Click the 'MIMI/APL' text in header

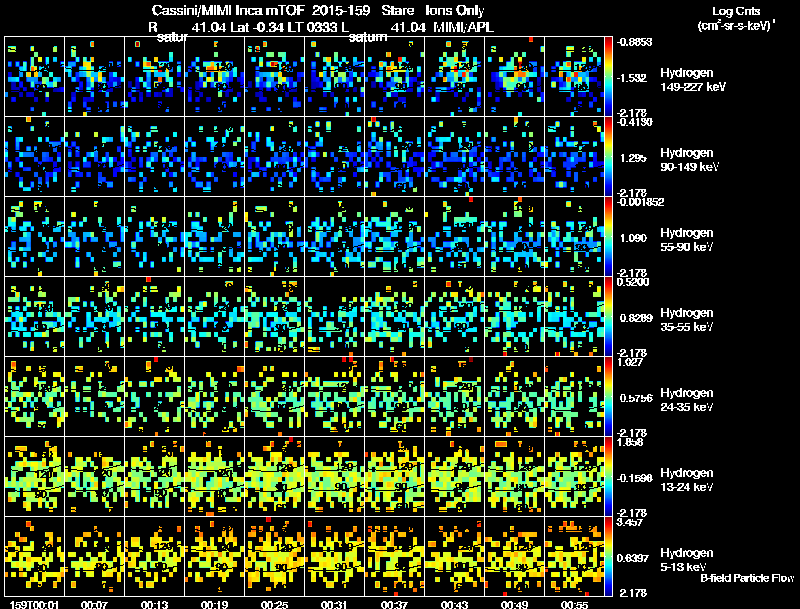click(464, 27)
